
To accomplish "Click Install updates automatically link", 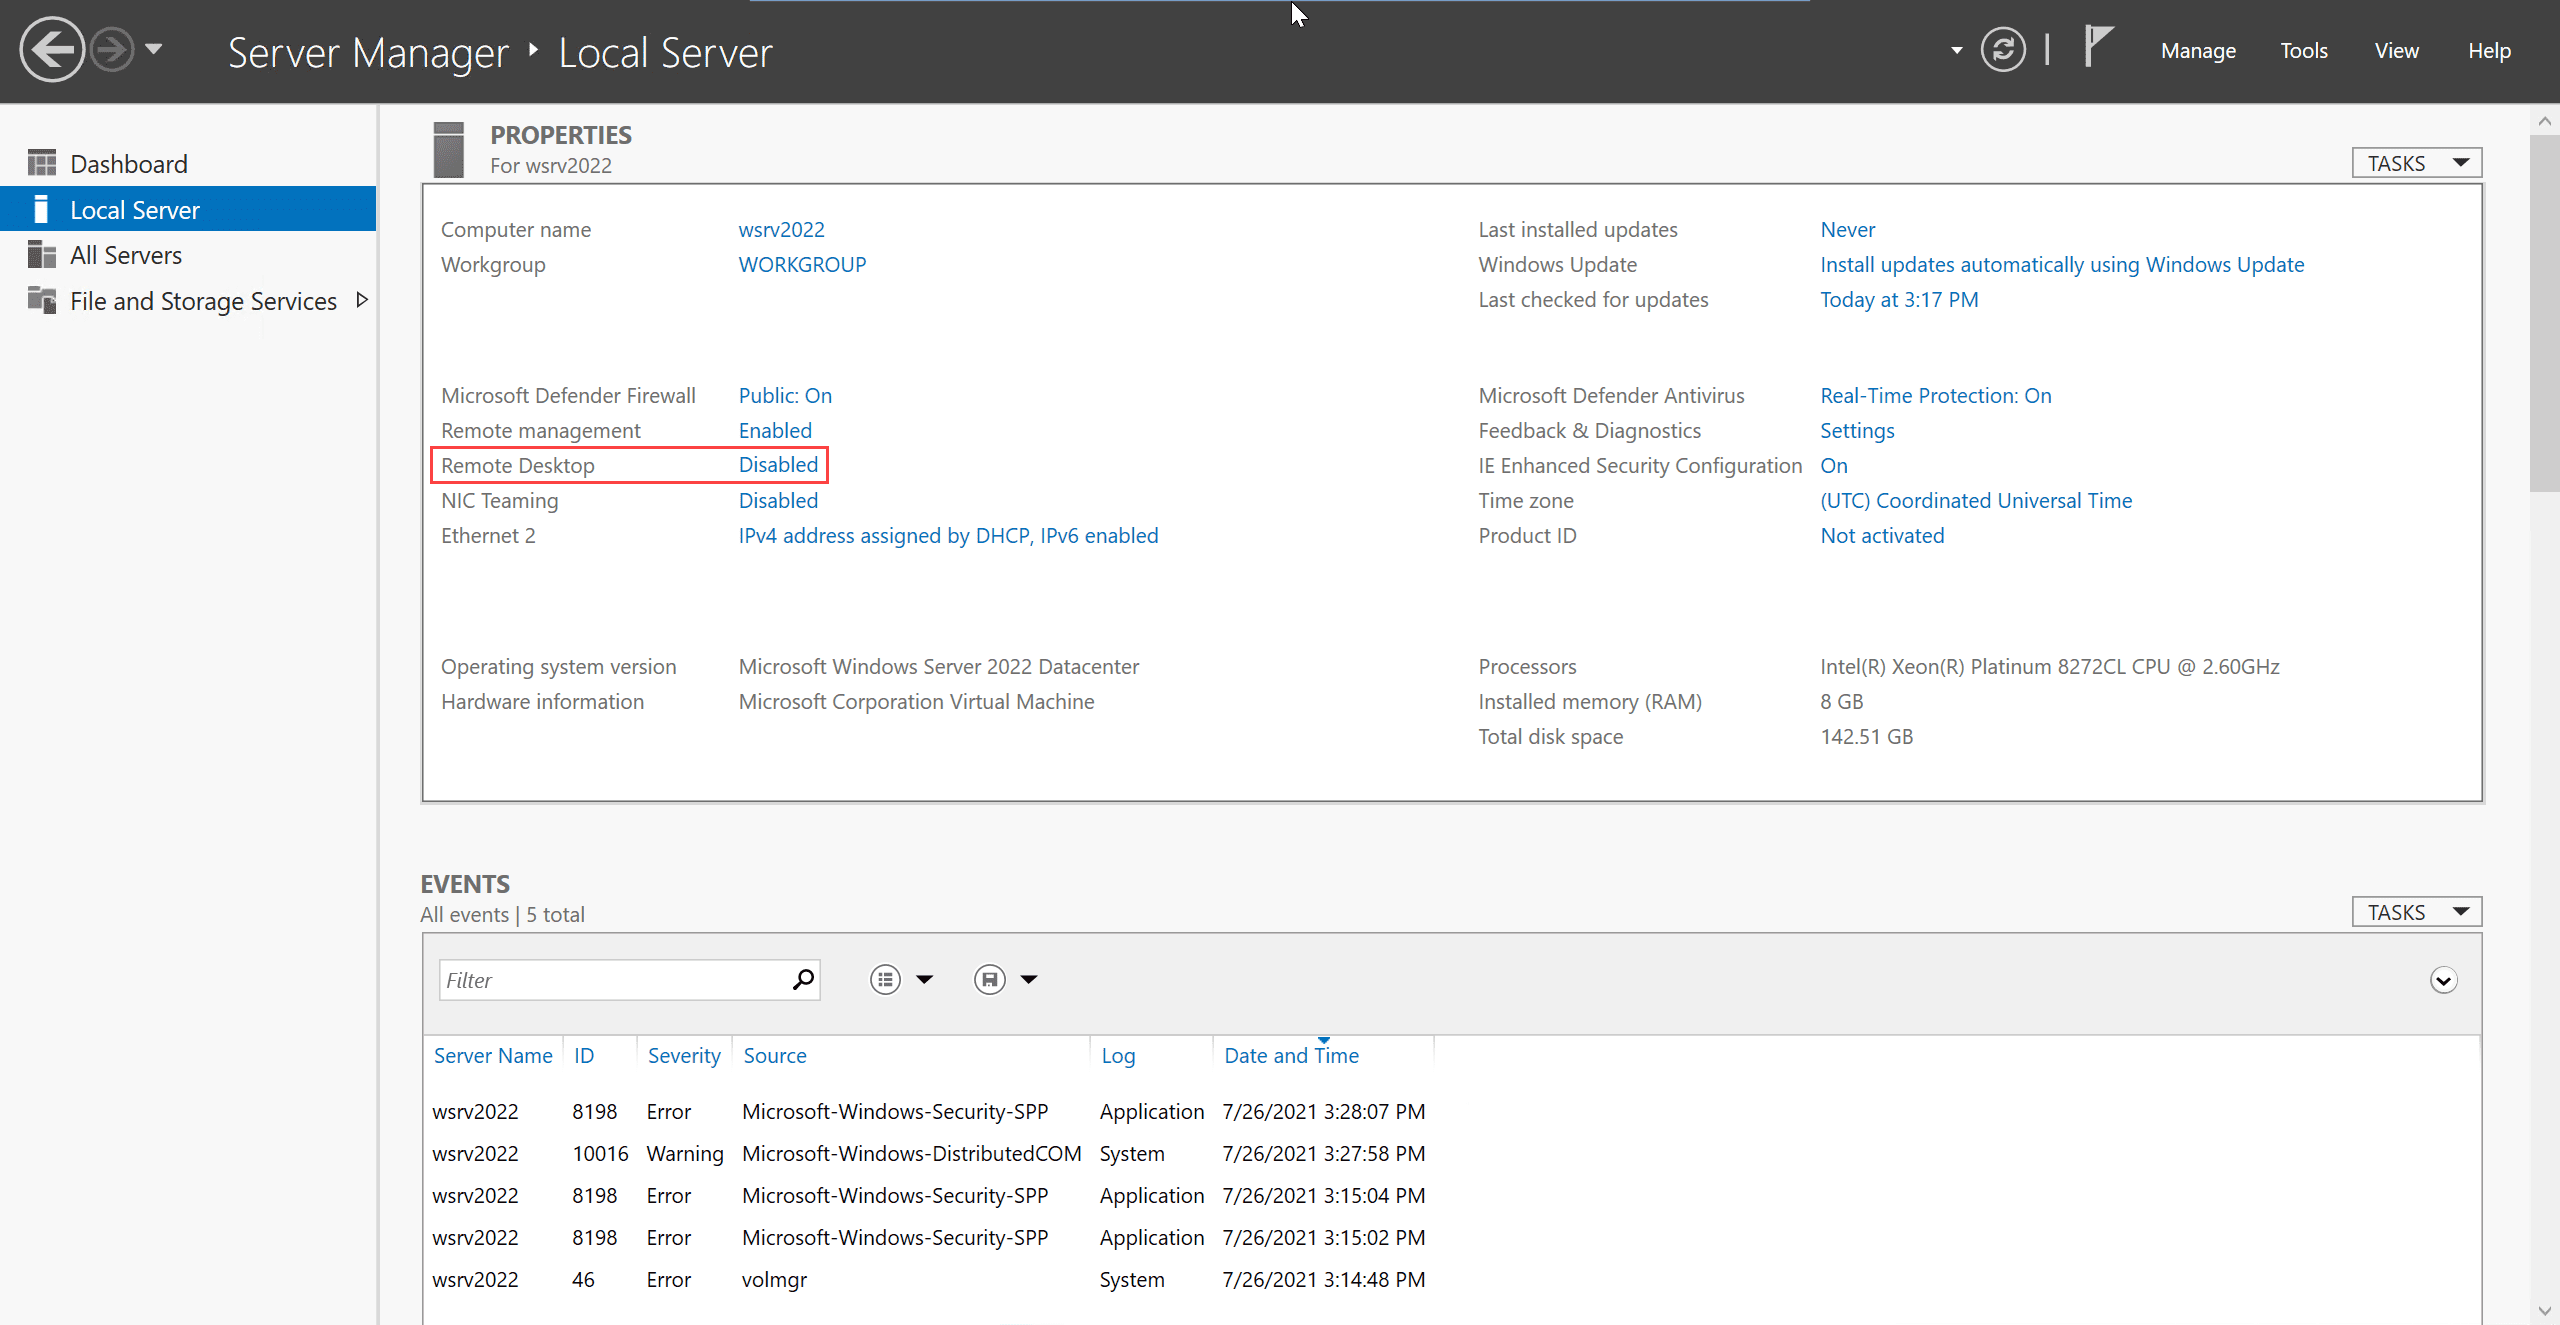I will tap(2062, 264).
